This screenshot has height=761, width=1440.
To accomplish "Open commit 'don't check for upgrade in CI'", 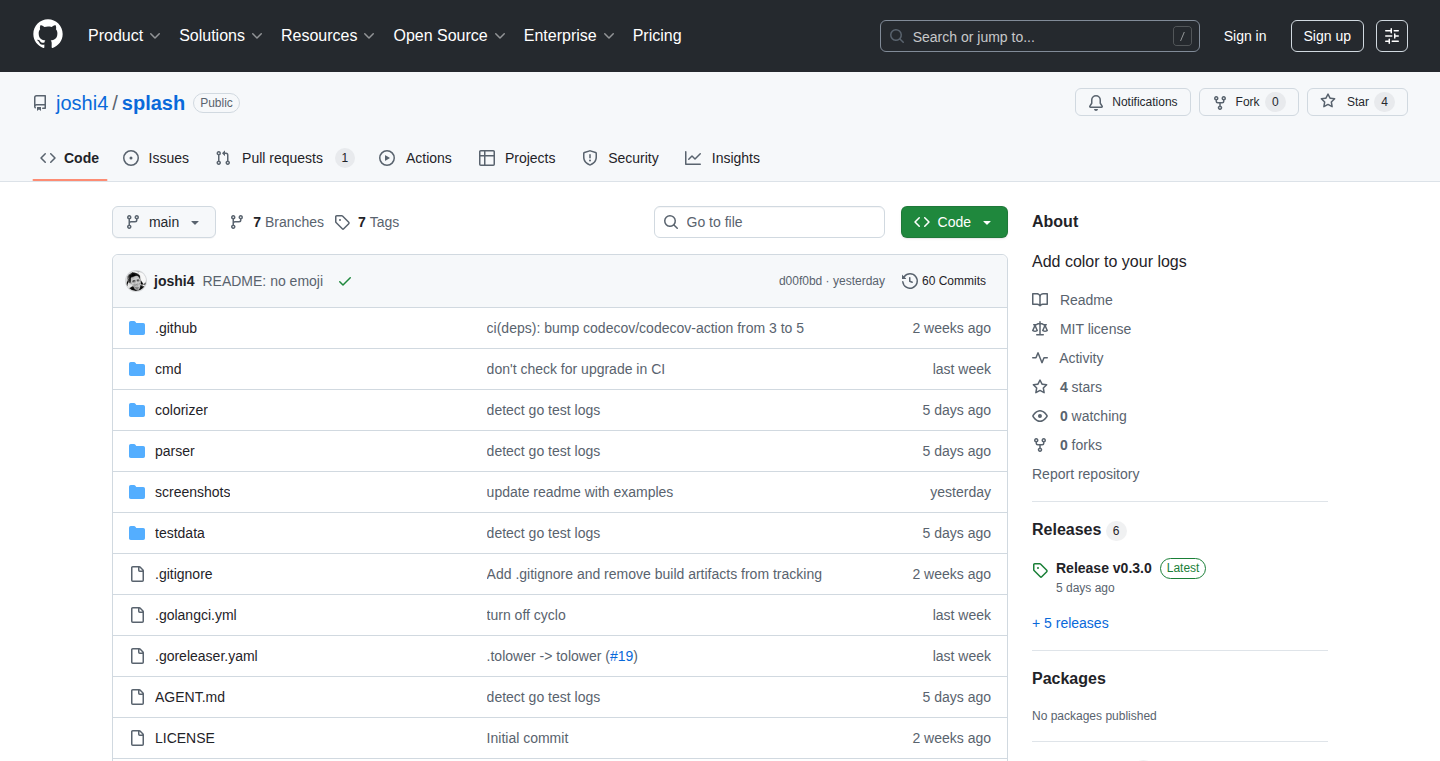I will click(576, 369).
